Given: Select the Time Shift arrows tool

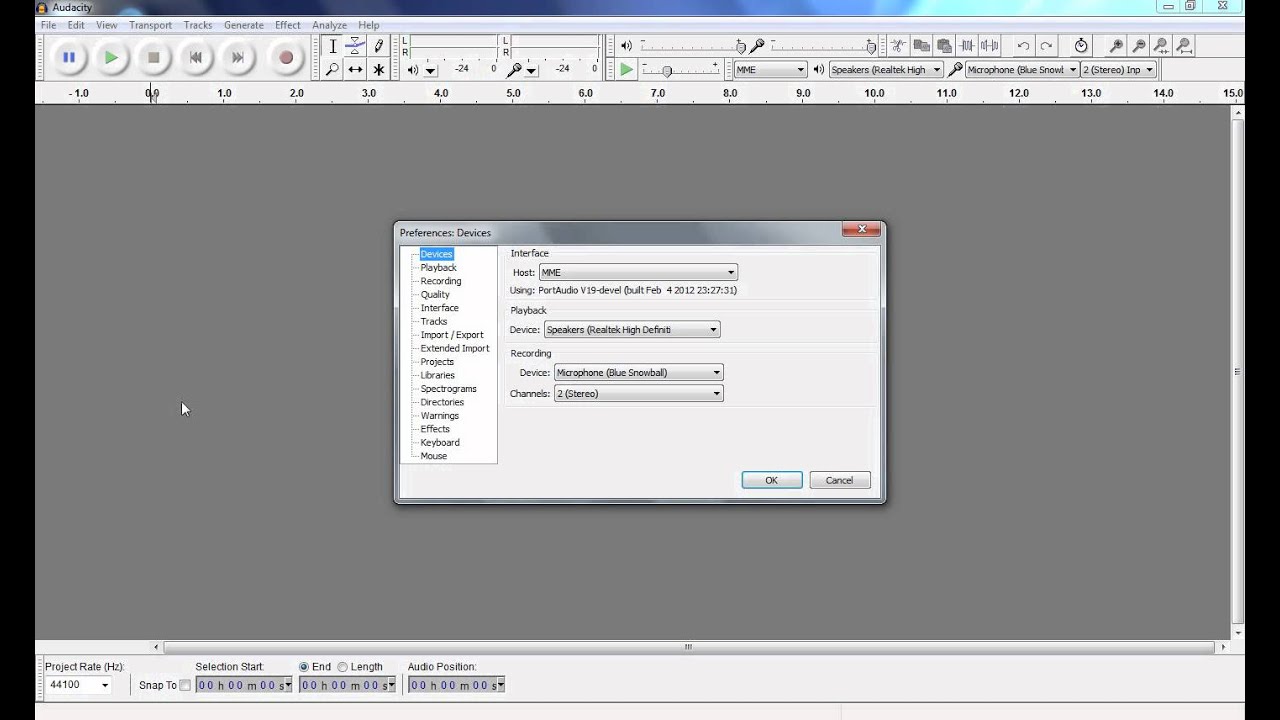Looking at the screenshot, I should 355,69.
